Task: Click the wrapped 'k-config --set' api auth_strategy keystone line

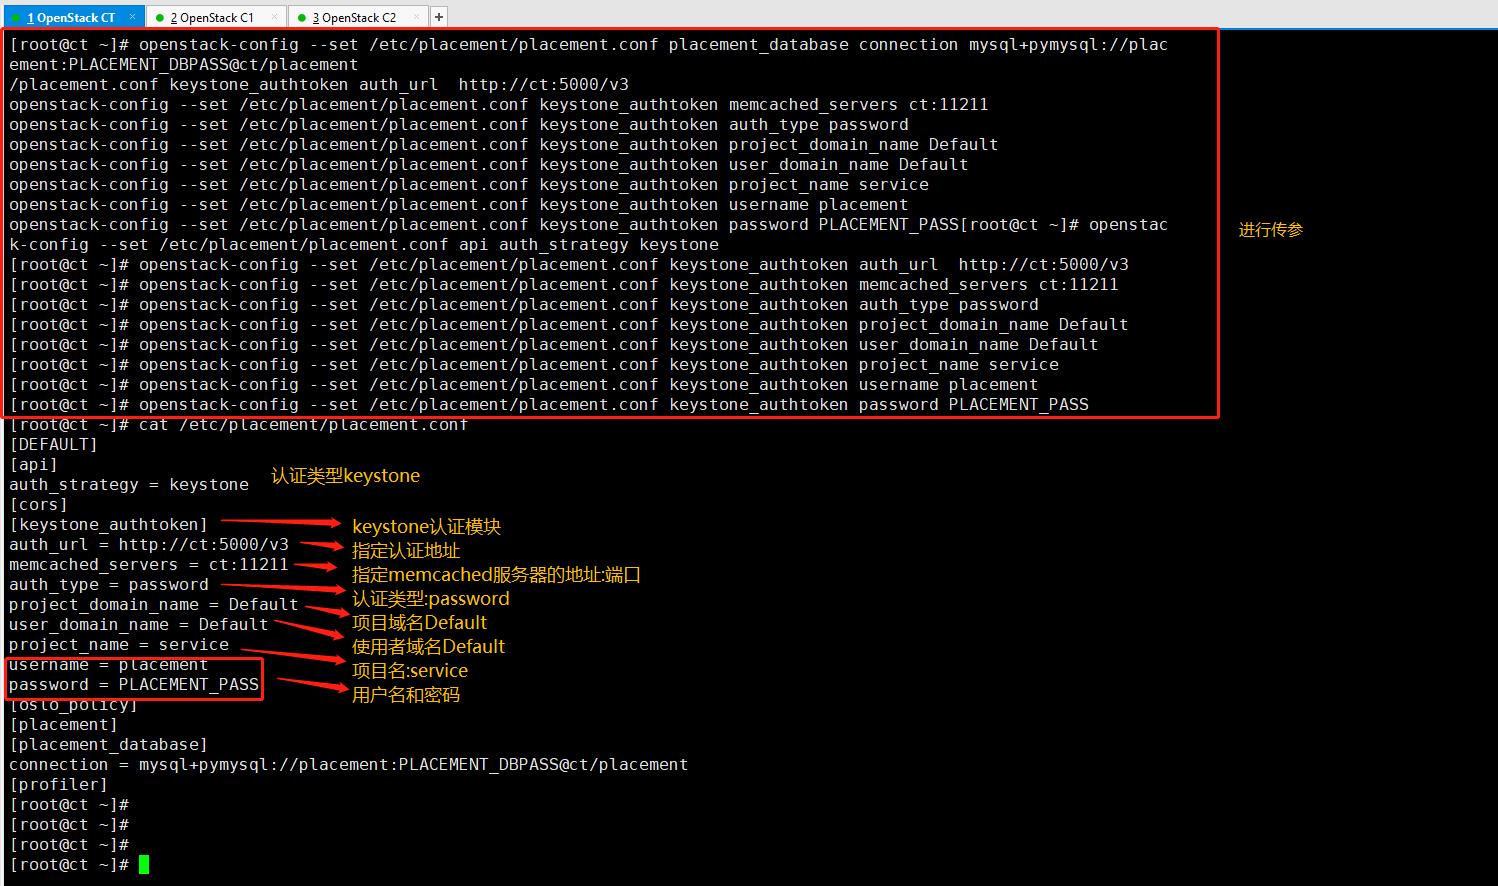Action: tap(364, 245)
